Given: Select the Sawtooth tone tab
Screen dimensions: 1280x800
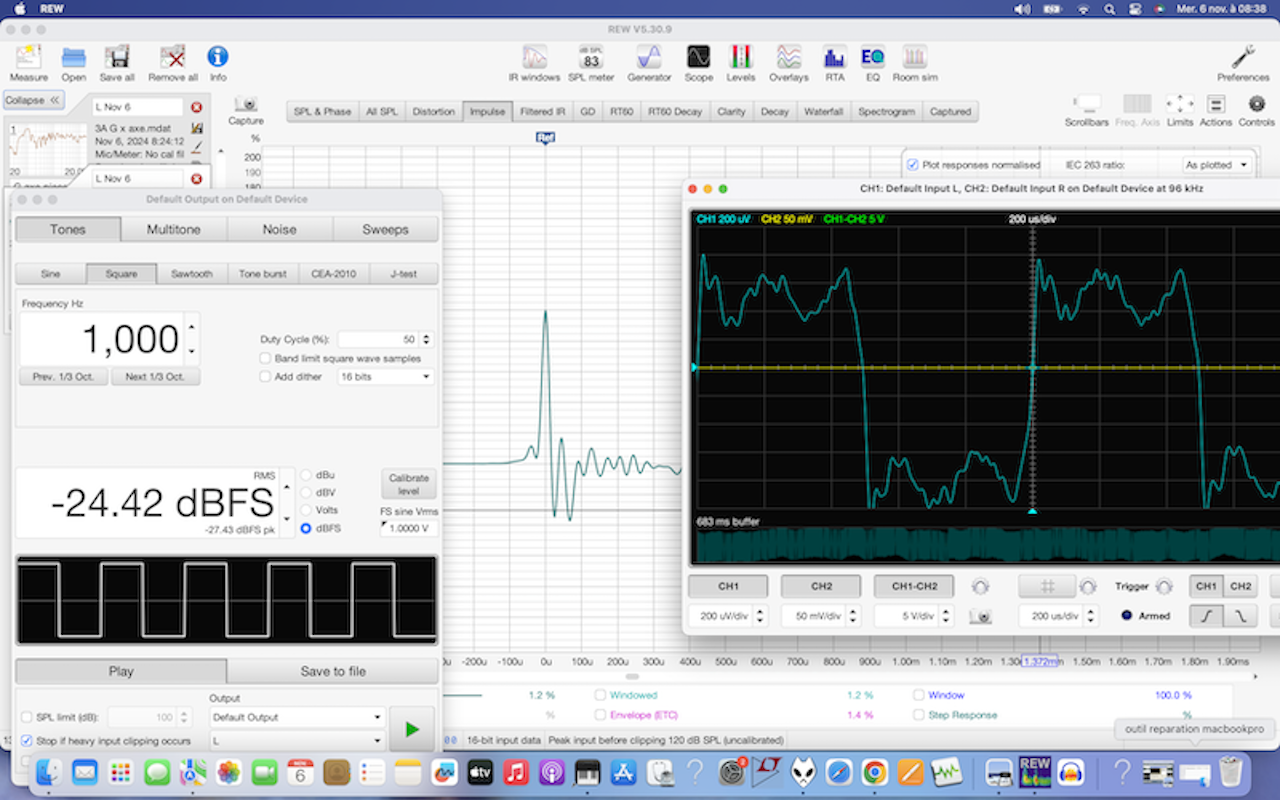Looking at the screenshot, I should [x=191, y=273].
